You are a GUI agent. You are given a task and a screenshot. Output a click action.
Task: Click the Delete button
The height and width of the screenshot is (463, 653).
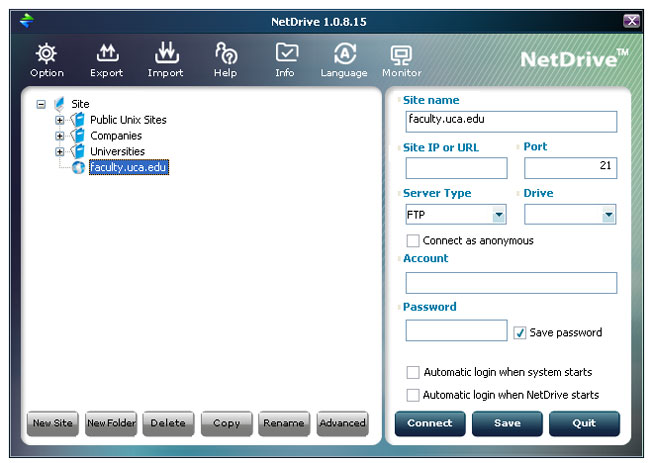click(x=168, y=423)
